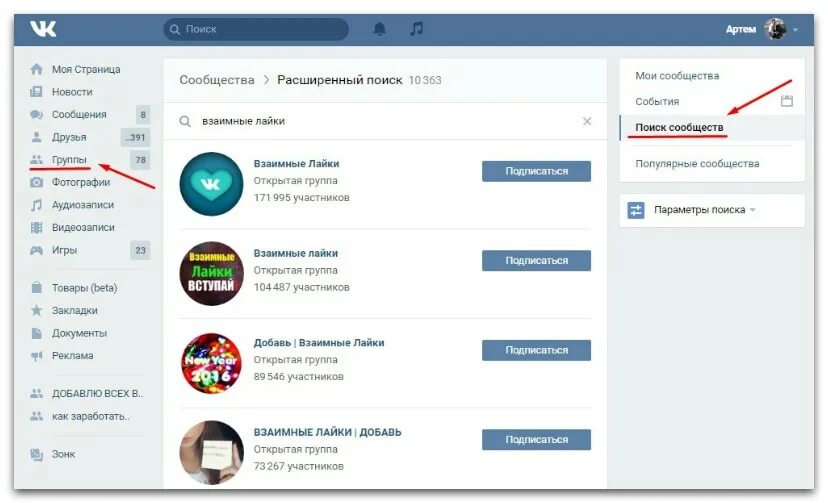Open Мои сообщества tab
Viewport: 828px width, 503px height.
(677, 76)
